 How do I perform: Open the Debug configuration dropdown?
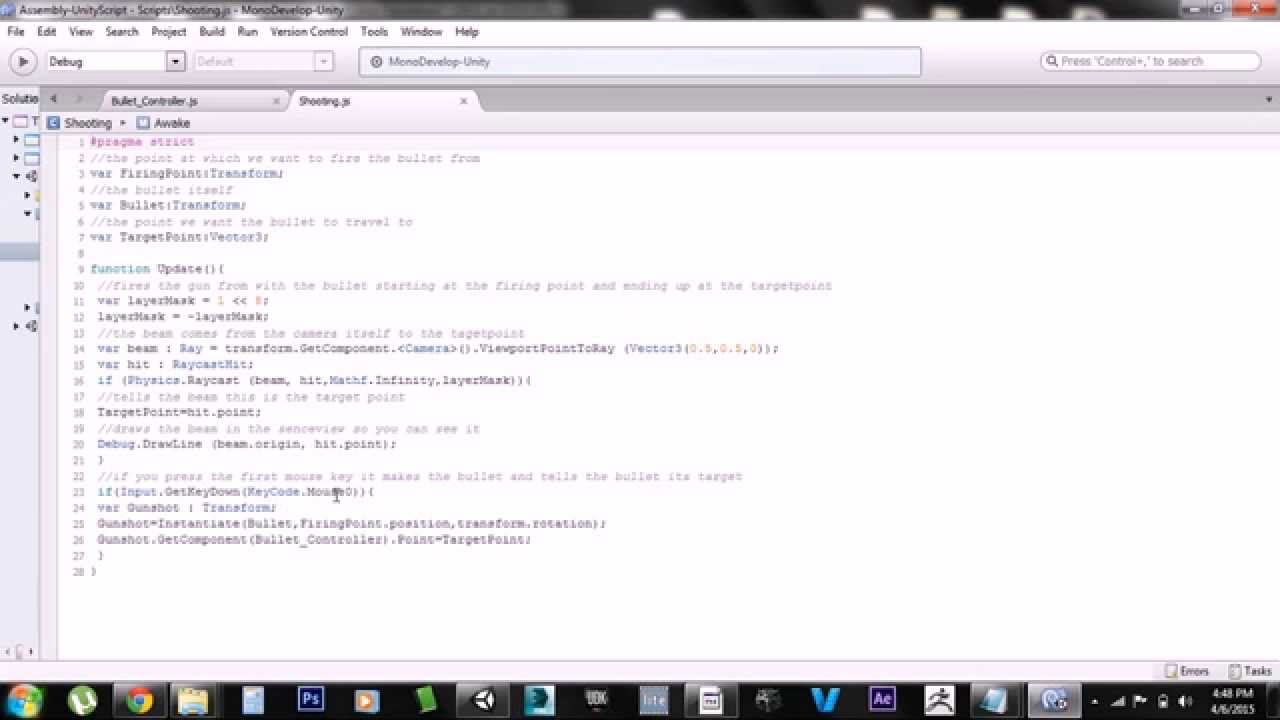pyautogui.click(x=116, y=62)
